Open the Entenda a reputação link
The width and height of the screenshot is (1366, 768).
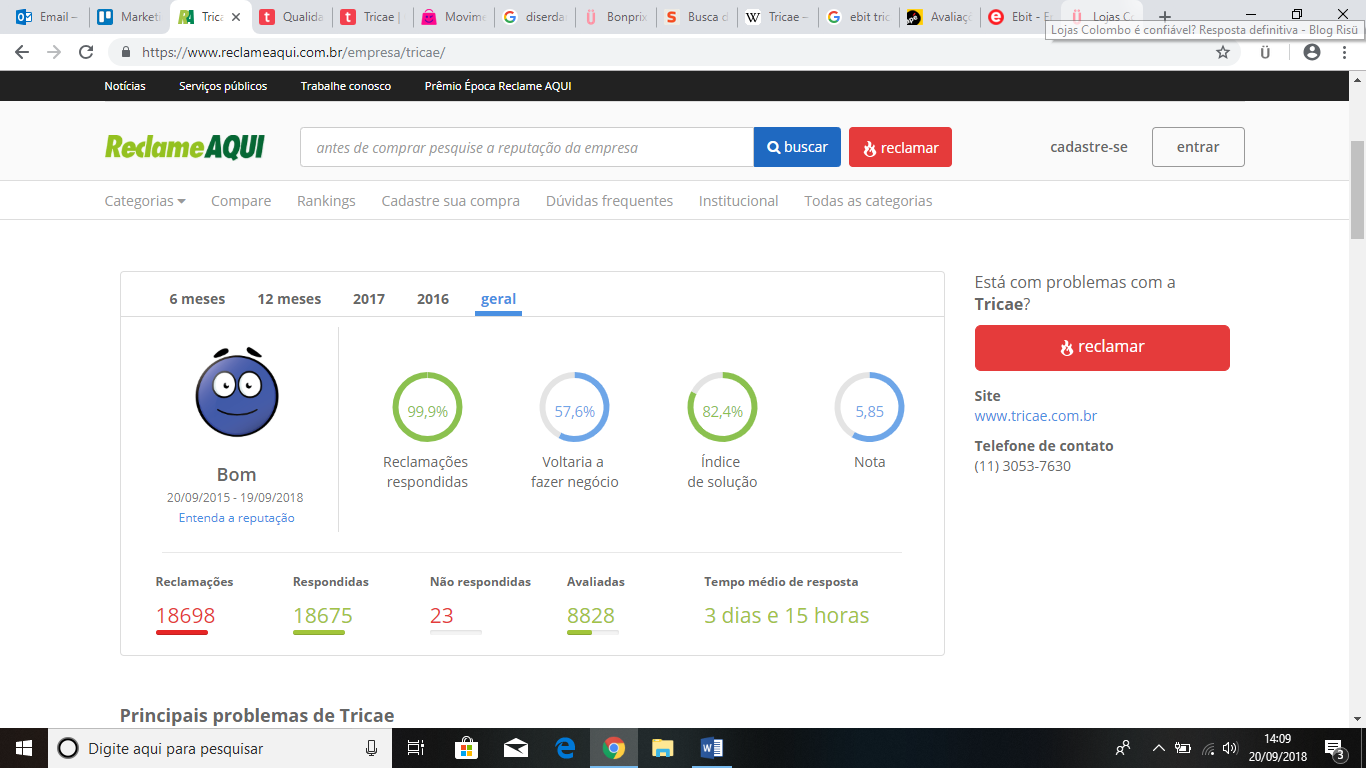click(237, 518)
